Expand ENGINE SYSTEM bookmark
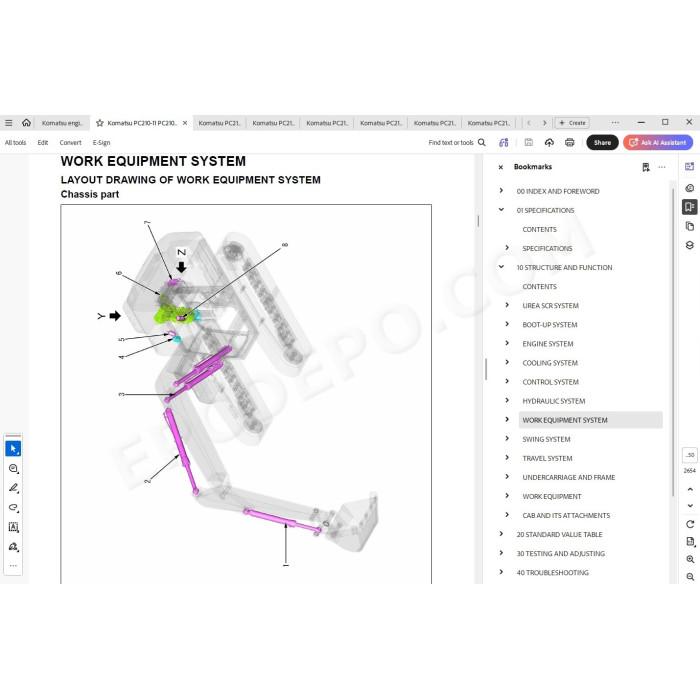 tap(507, 343)
